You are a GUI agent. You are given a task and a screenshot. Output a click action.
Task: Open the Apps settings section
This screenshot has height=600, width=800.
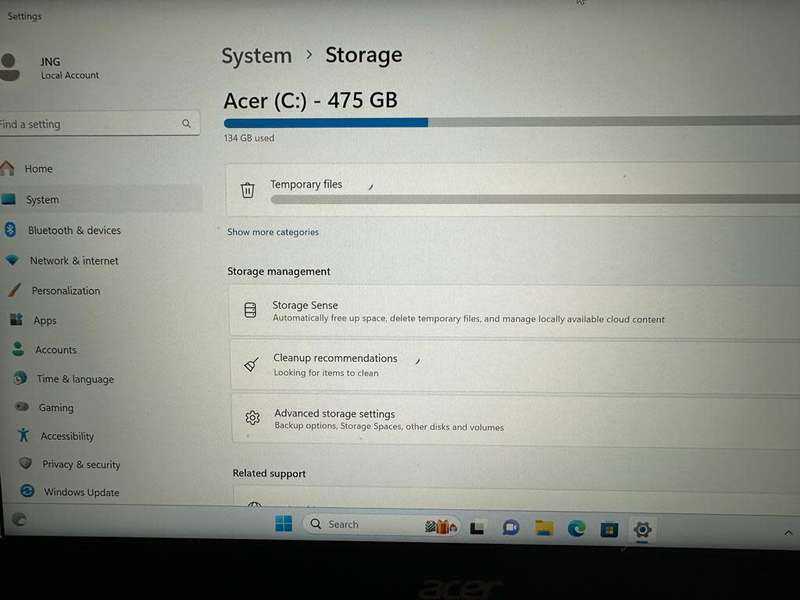pos(45,320)
